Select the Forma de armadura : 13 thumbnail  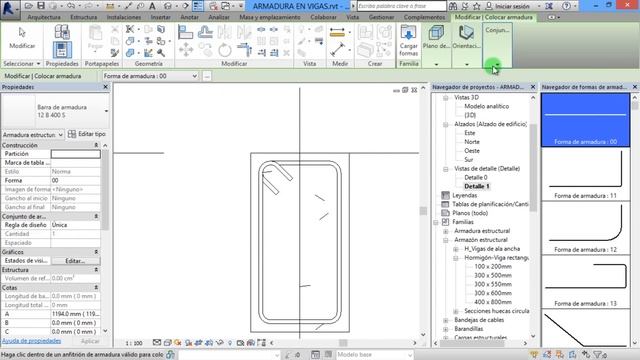pos(585,282)
